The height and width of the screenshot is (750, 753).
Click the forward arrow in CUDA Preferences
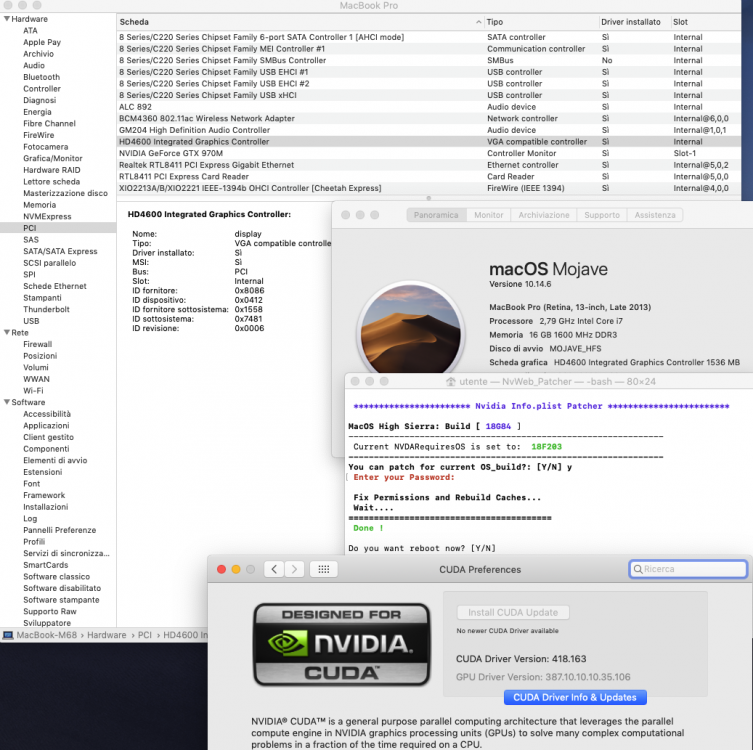(x=294, y=569)
